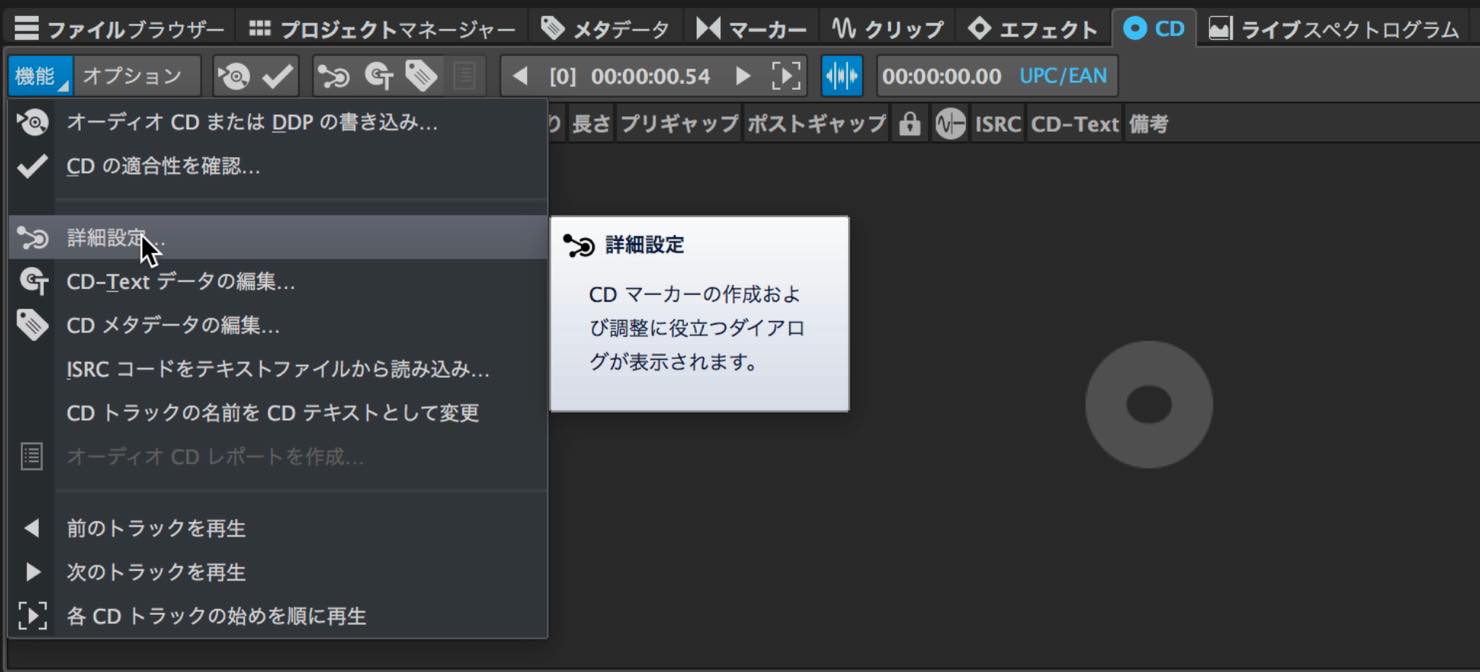Click the CD wizard toolbar icon
The image size is (1480, 672).
(x=334, y=76)
